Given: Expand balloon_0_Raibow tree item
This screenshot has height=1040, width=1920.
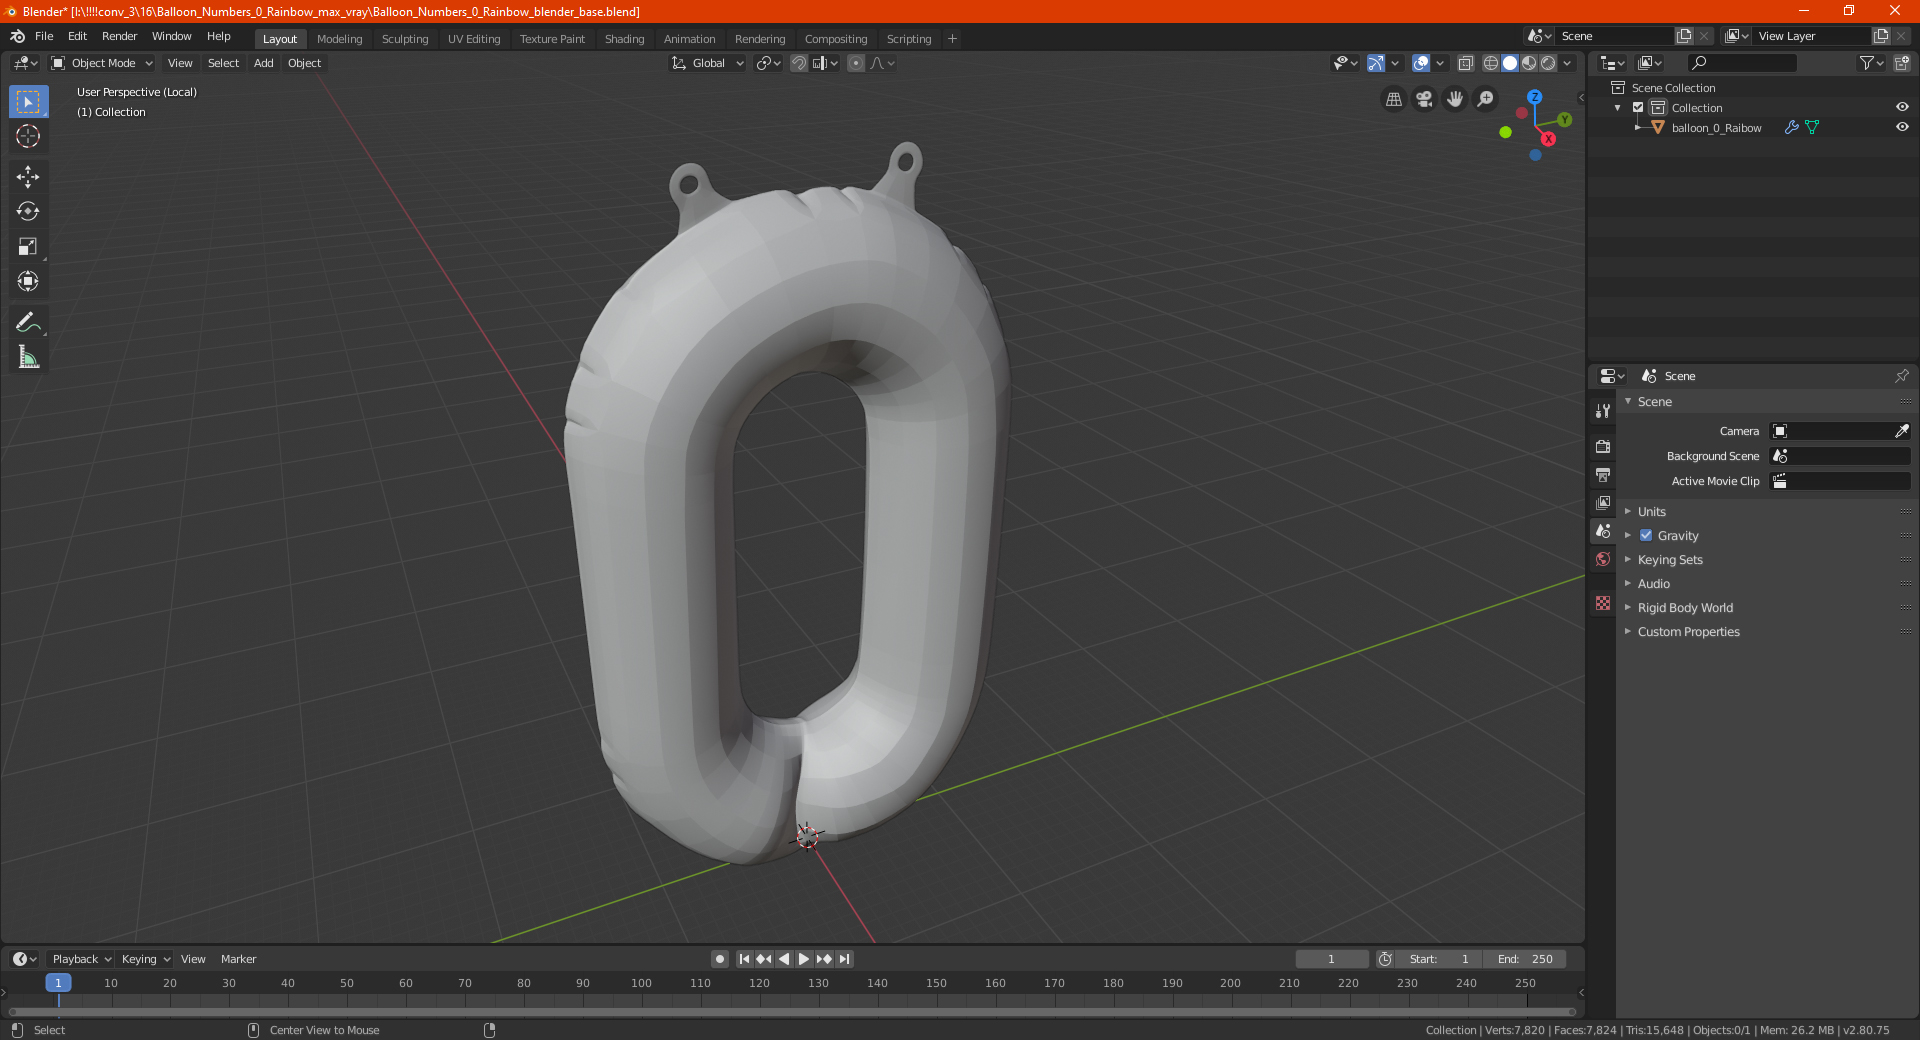Looking at the screenshot, I should (x=1638, y=127).
